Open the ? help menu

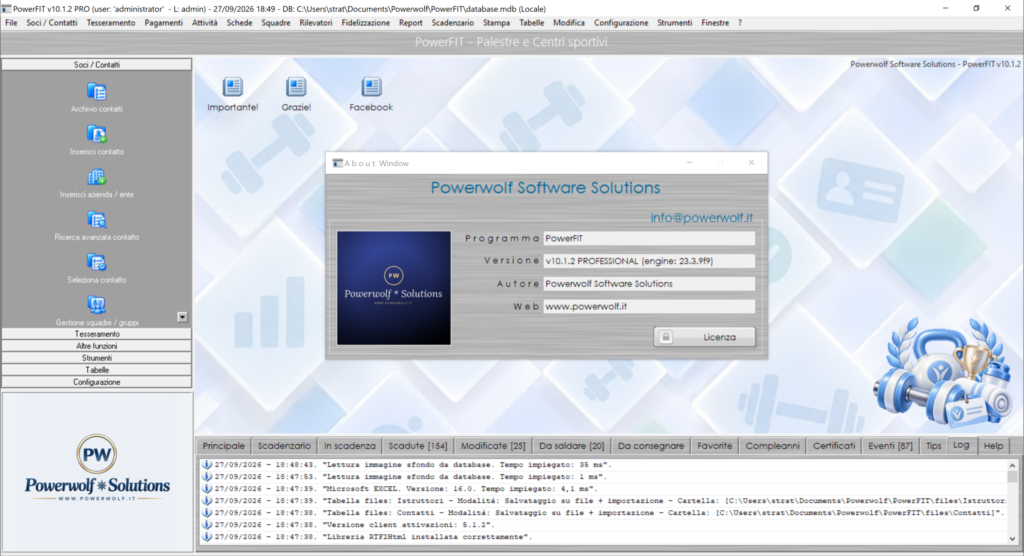(x=740, y=23)
